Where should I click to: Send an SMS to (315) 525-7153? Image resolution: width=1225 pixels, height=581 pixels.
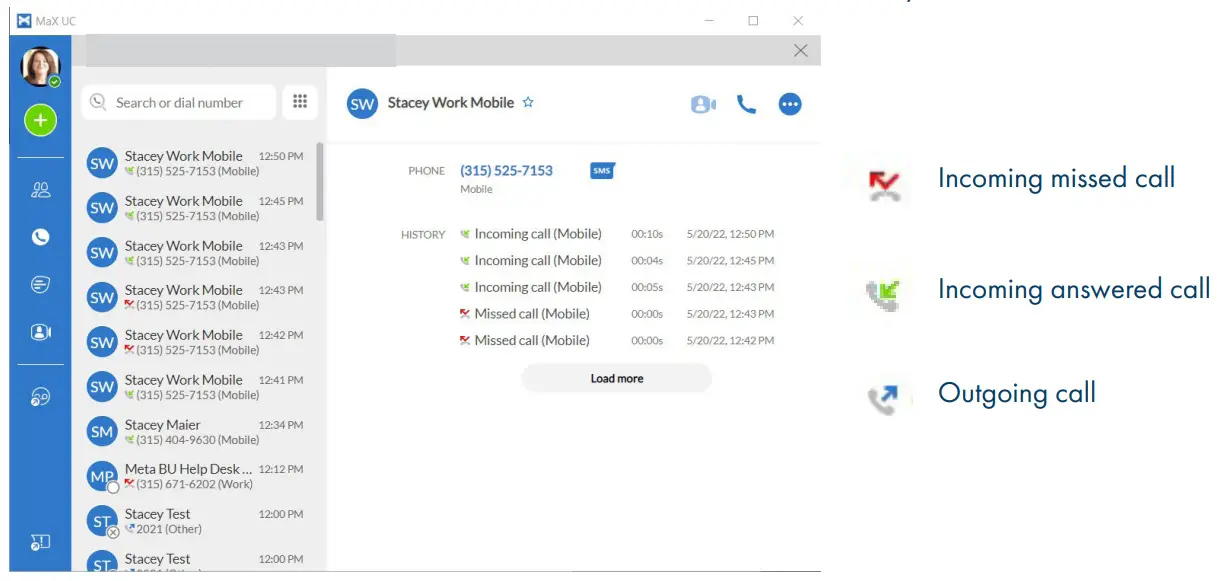tap(601, 171)
